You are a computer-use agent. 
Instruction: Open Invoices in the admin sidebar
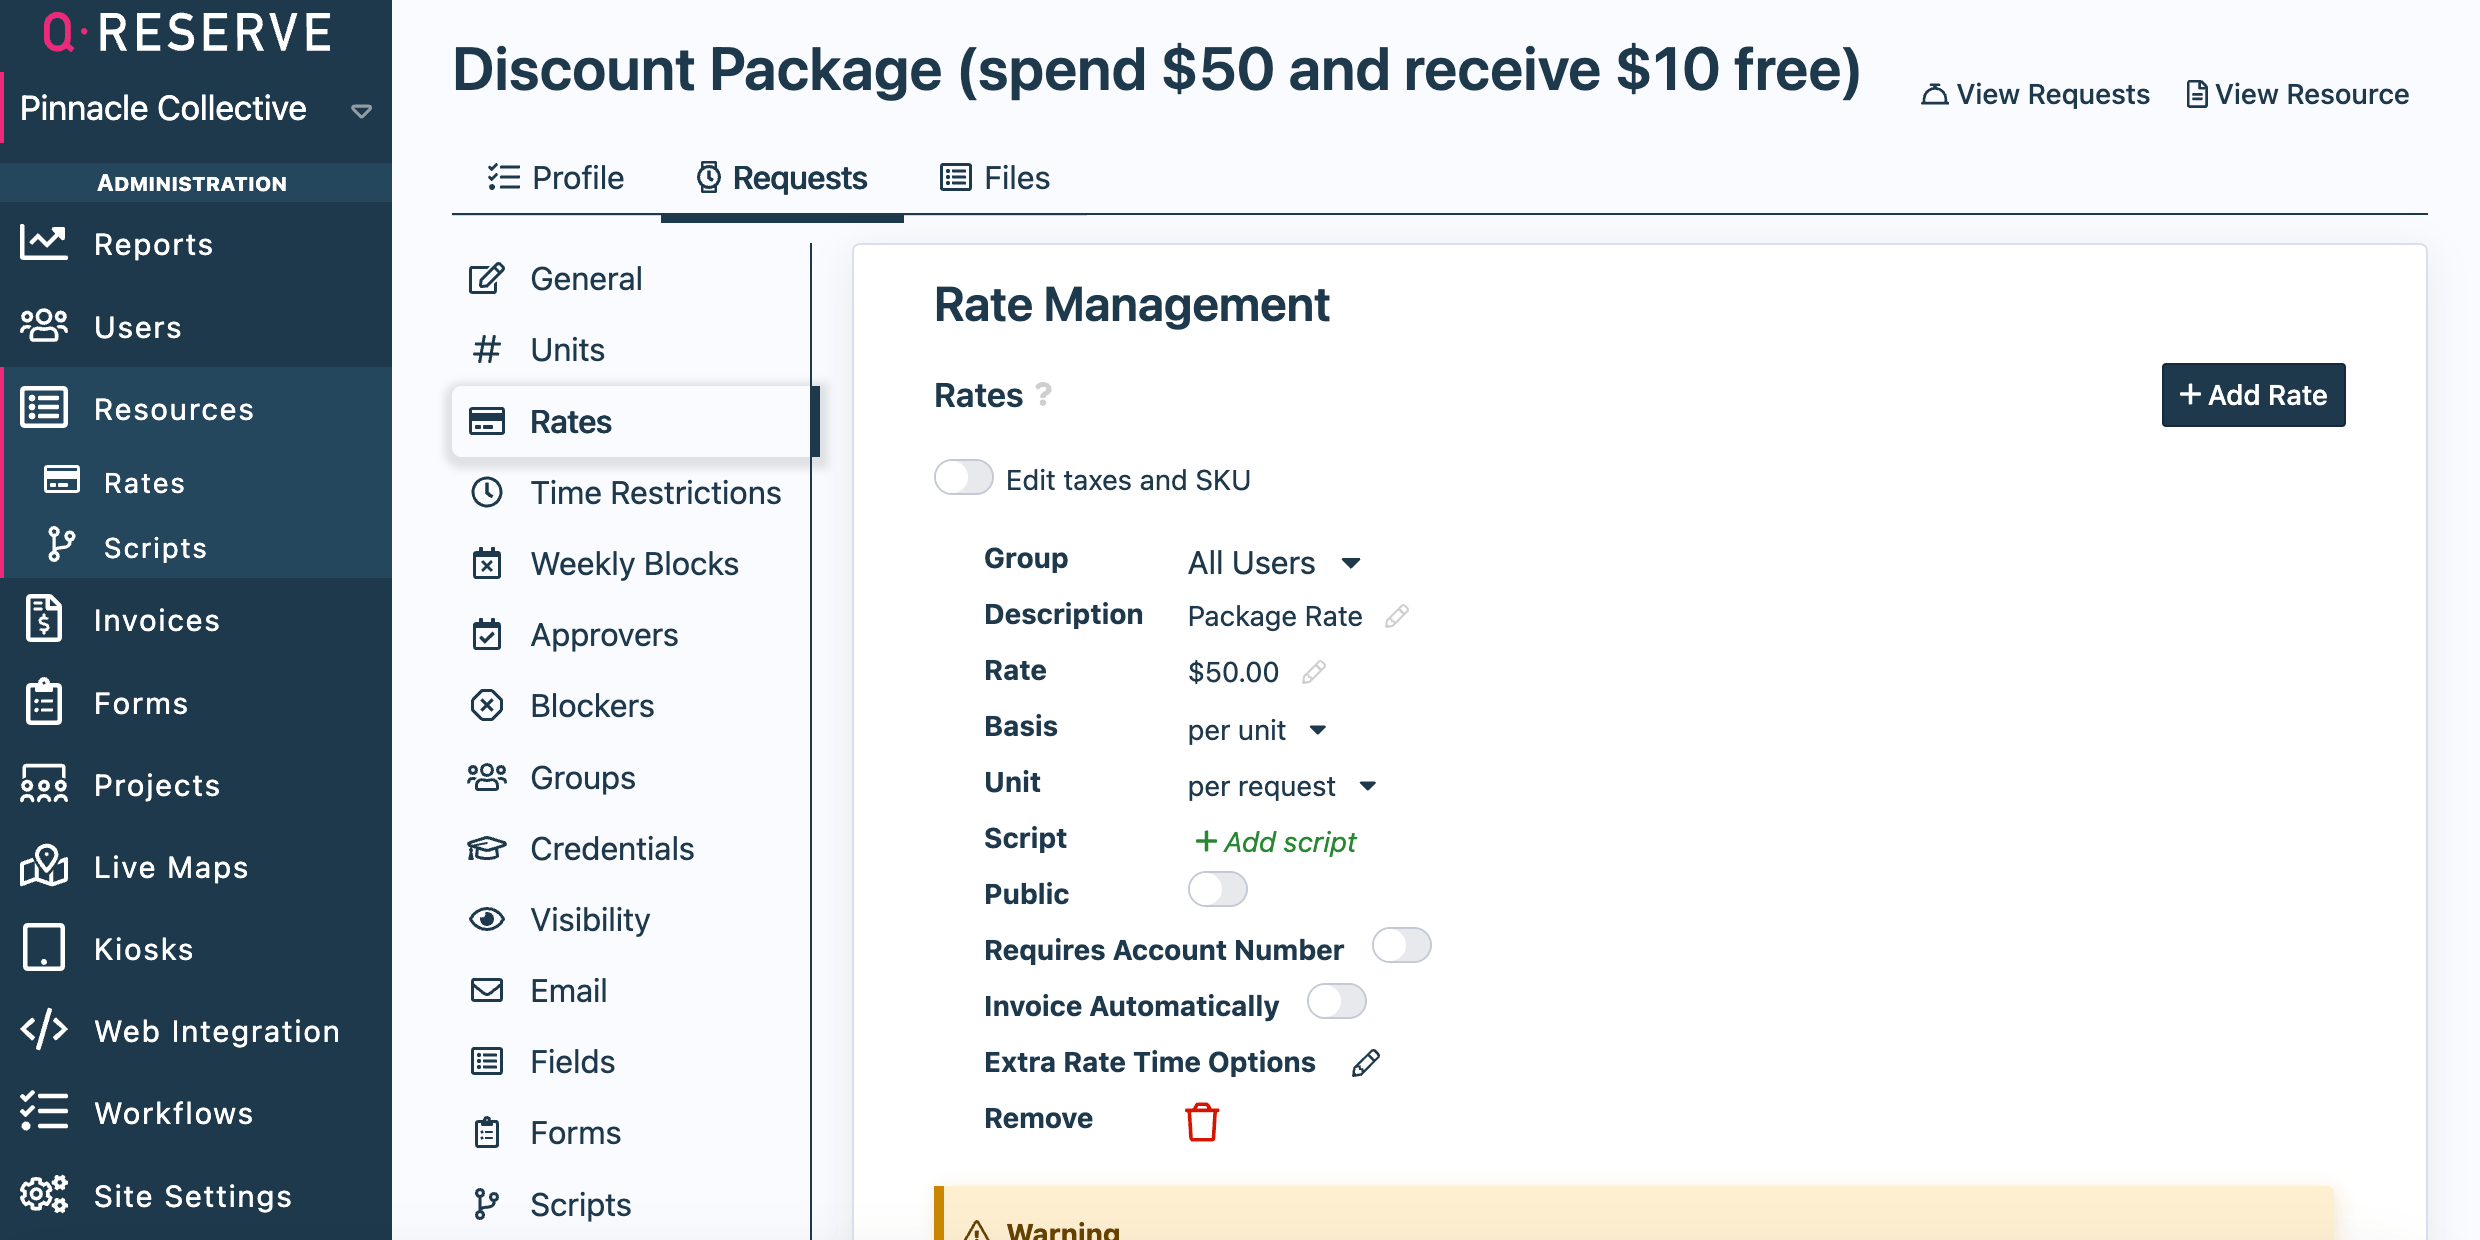pyautogui.click(x=156, y=620)
